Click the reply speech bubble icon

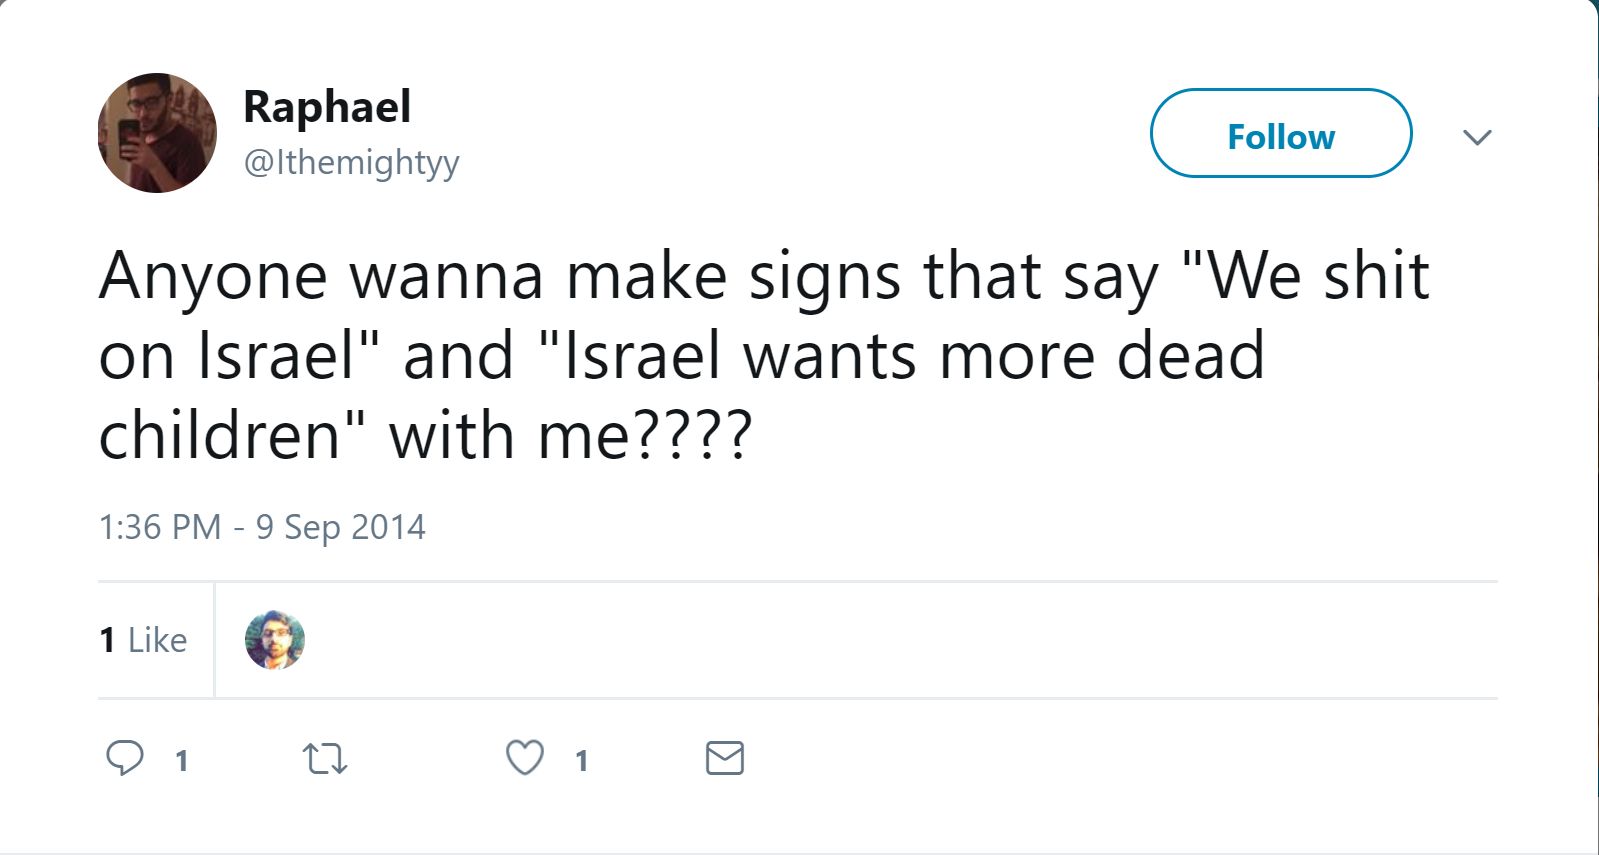tap(125, 758)
